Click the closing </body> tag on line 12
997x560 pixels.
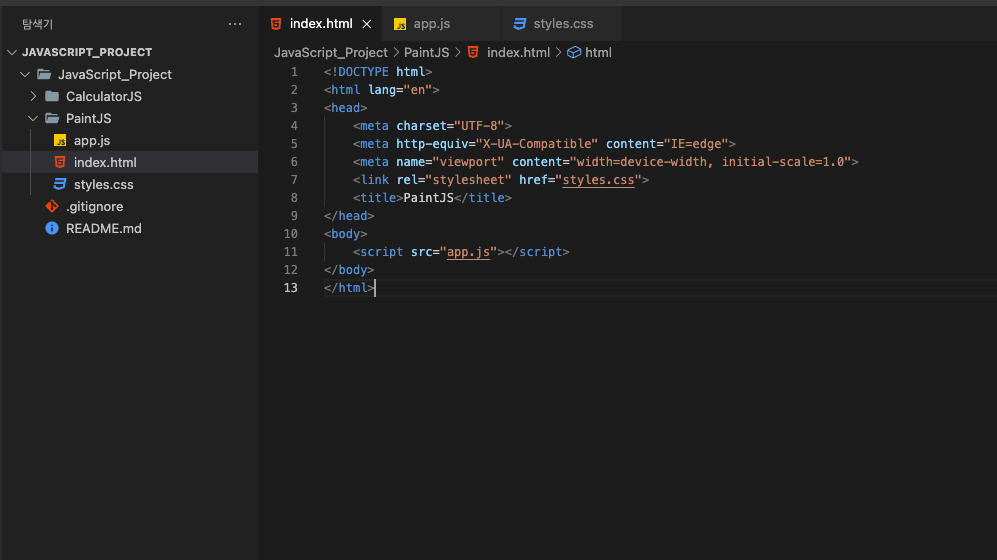point(349,270)
